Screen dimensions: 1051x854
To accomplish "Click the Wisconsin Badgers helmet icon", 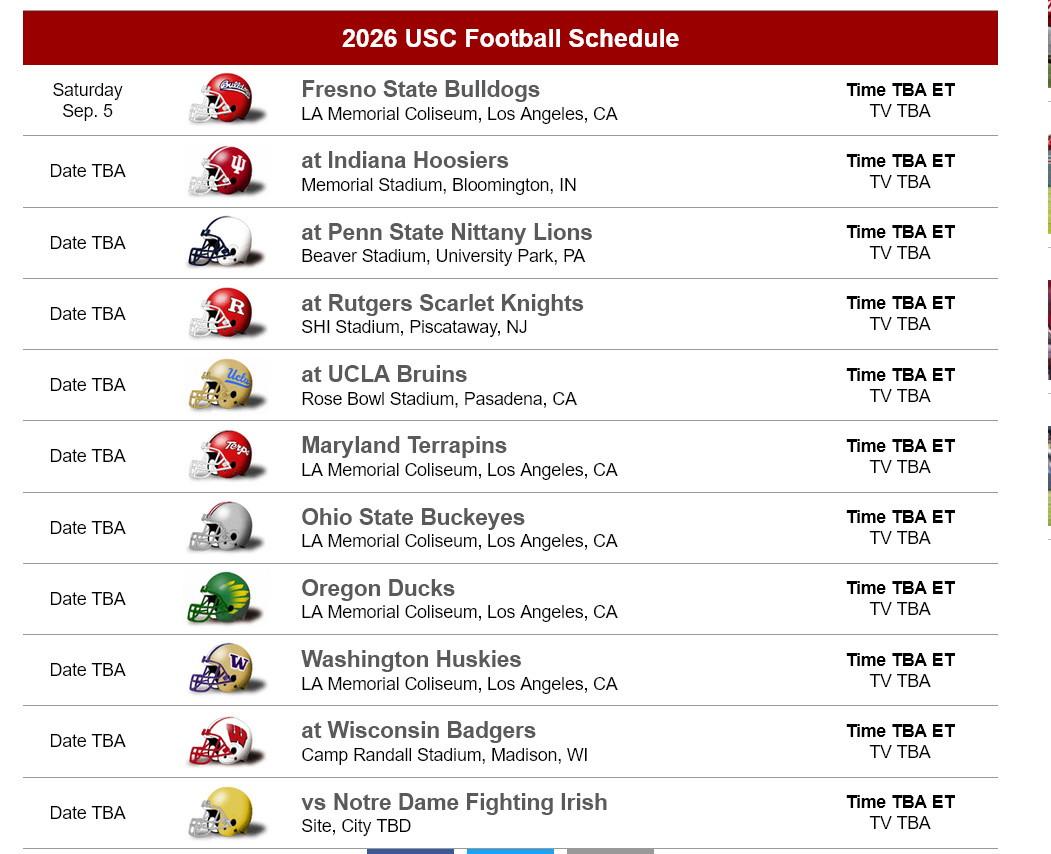I will 227,741.
